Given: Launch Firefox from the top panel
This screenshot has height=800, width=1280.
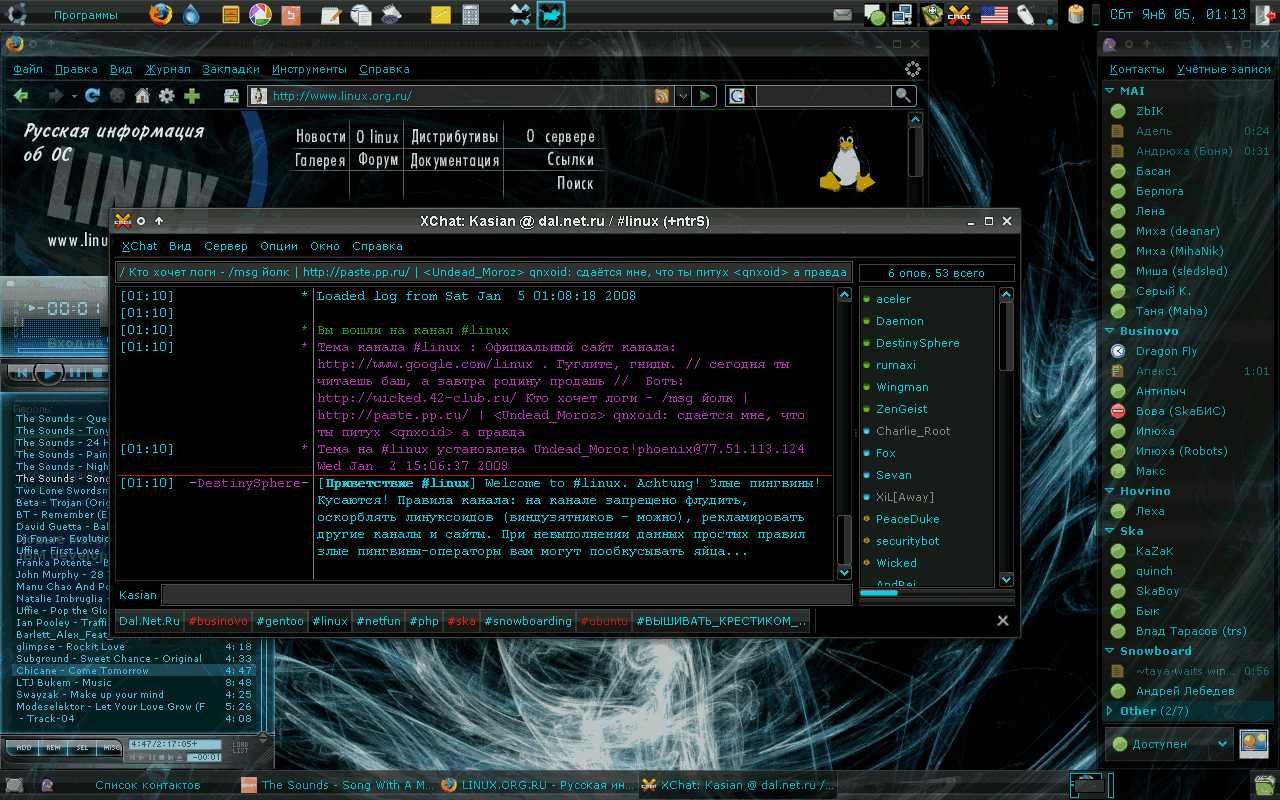Looking at the screenshot, I should [x=160, y=15].
